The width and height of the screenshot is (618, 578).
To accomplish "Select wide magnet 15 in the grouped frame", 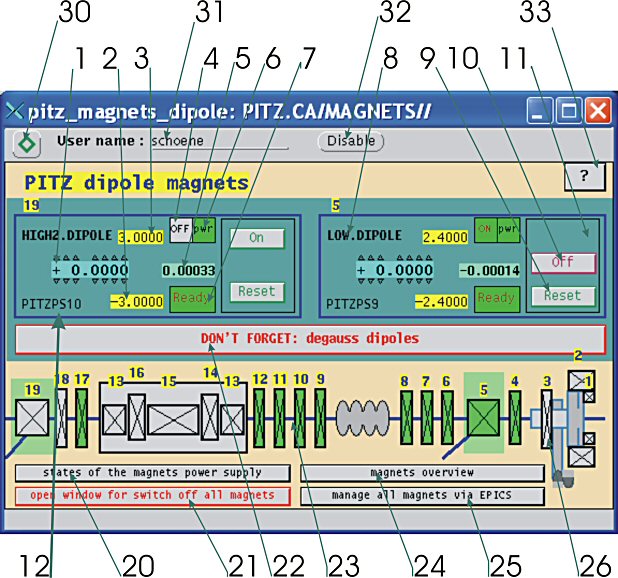I will (173, 420).
